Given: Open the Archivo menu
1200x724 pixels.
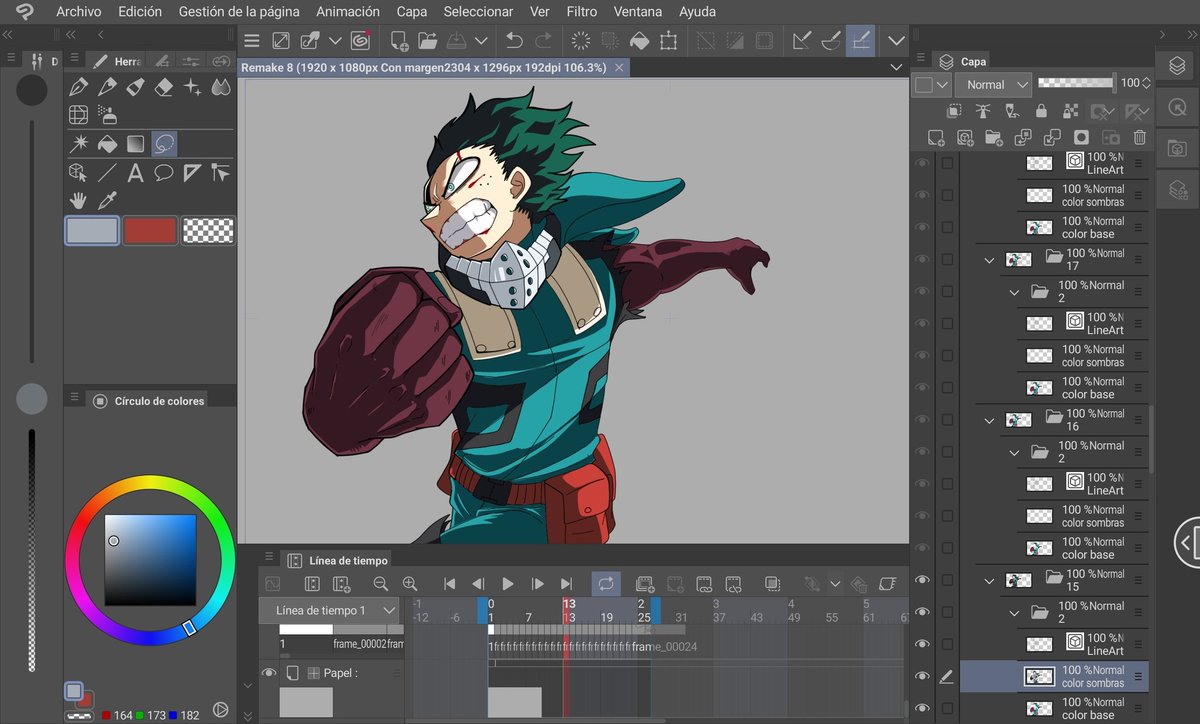Looking at the screenshot, I should point(78,12).
